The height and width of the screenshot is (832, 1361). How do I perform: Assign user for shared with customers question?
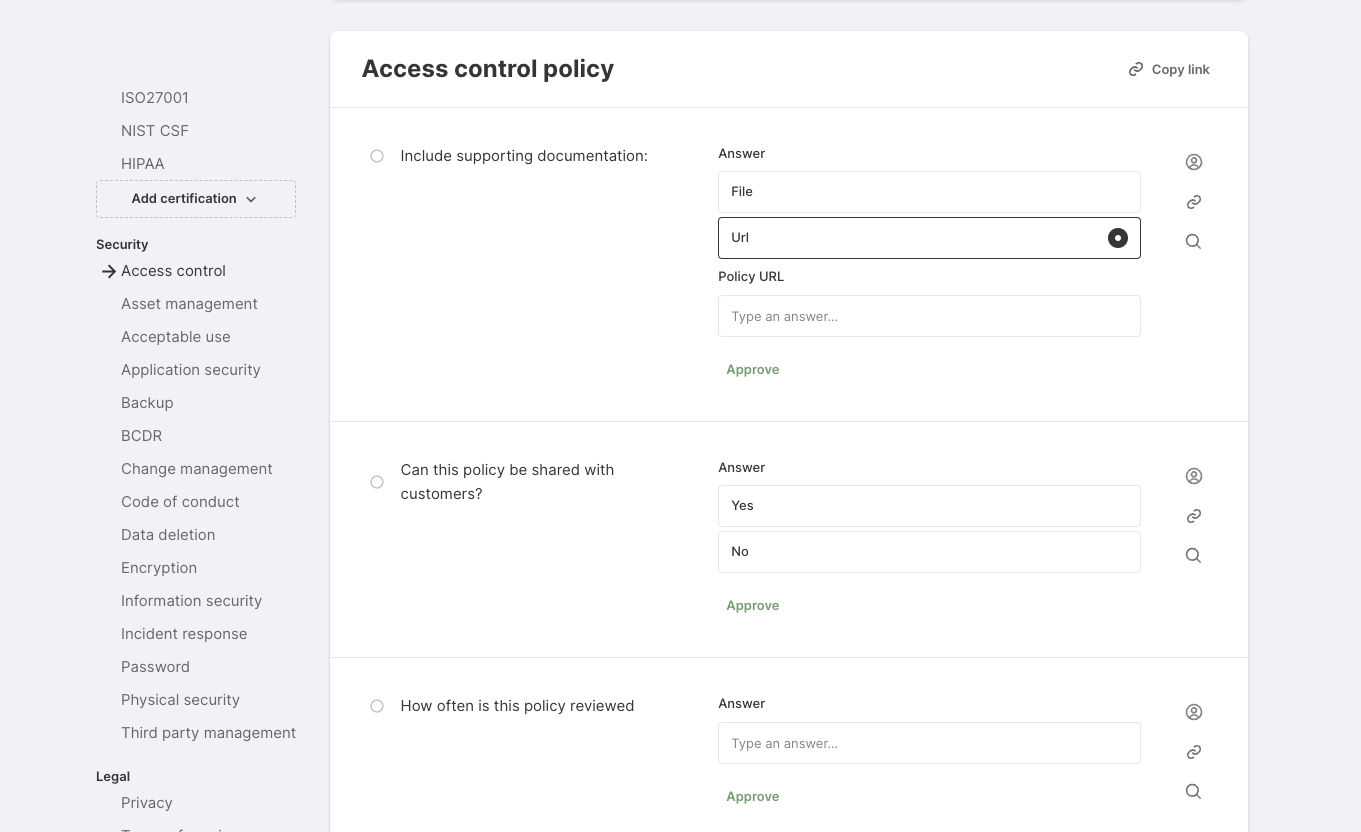[1193, 476]
